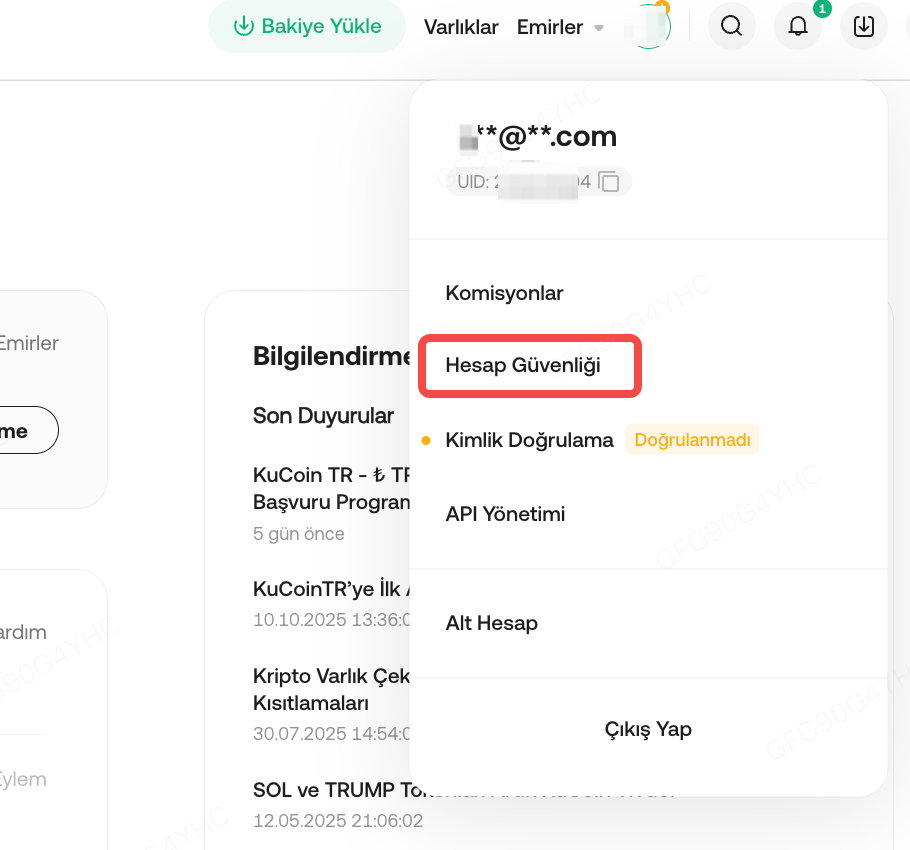
Task: Expand the Emirler dropdown arrow
Action: 599,28
